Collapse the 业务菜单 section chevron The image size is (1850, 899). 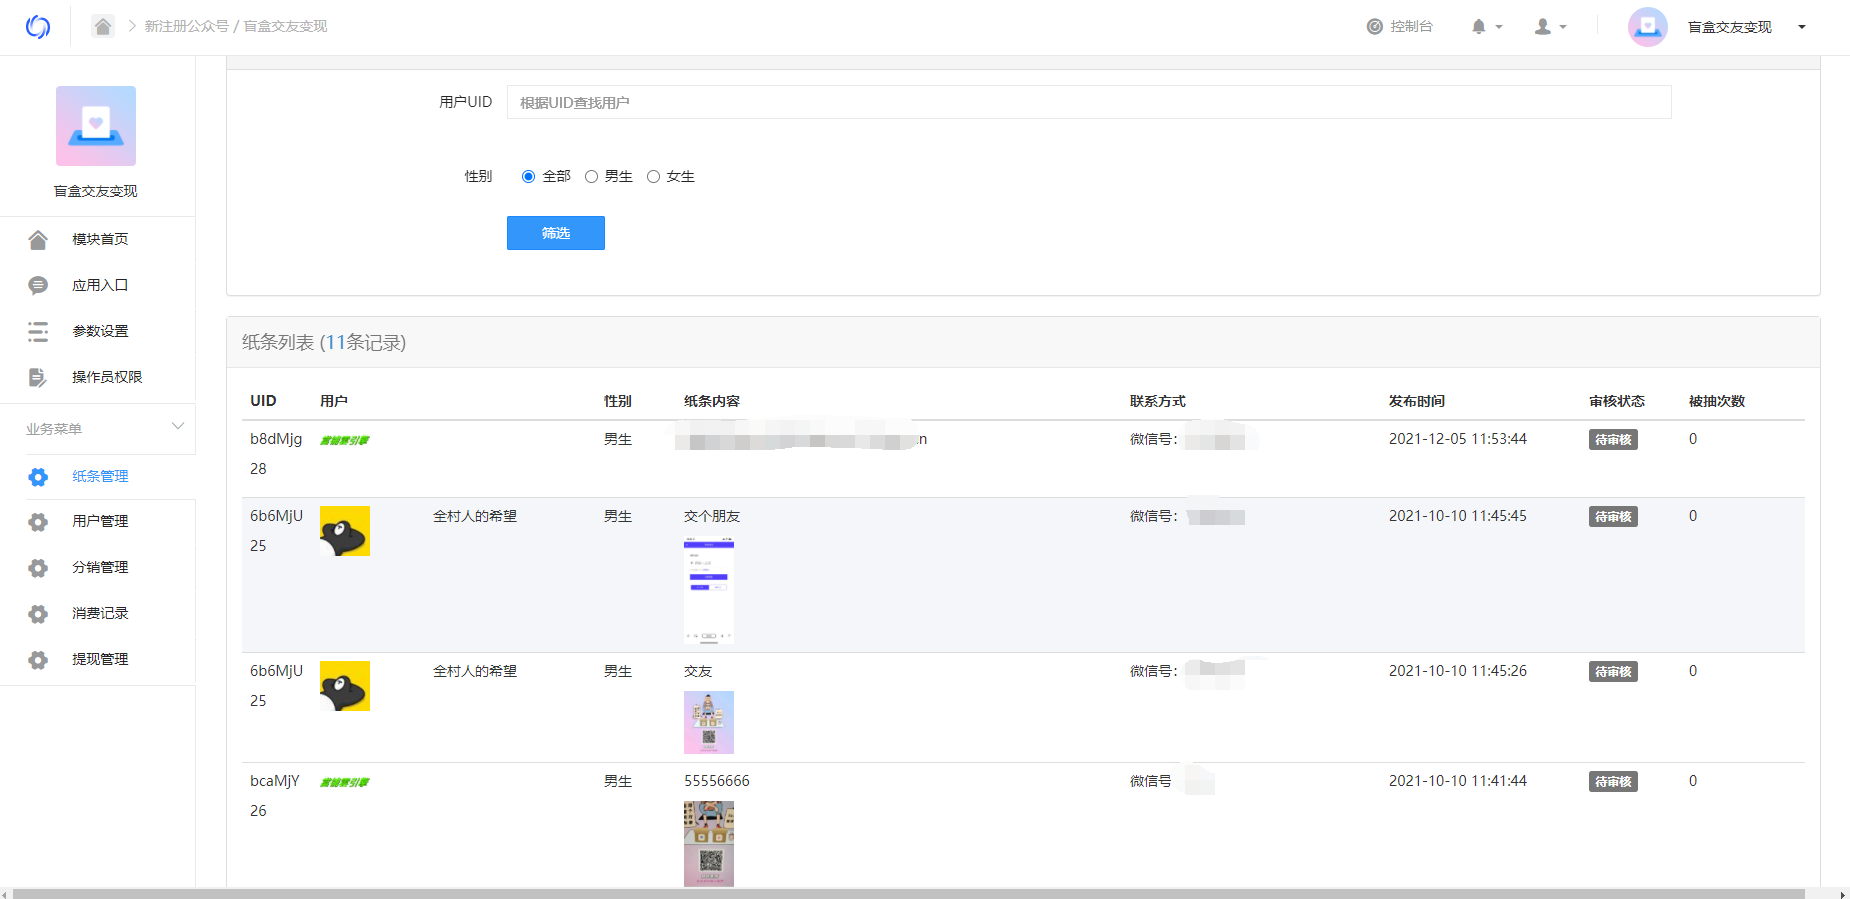[x=178, y=426]
